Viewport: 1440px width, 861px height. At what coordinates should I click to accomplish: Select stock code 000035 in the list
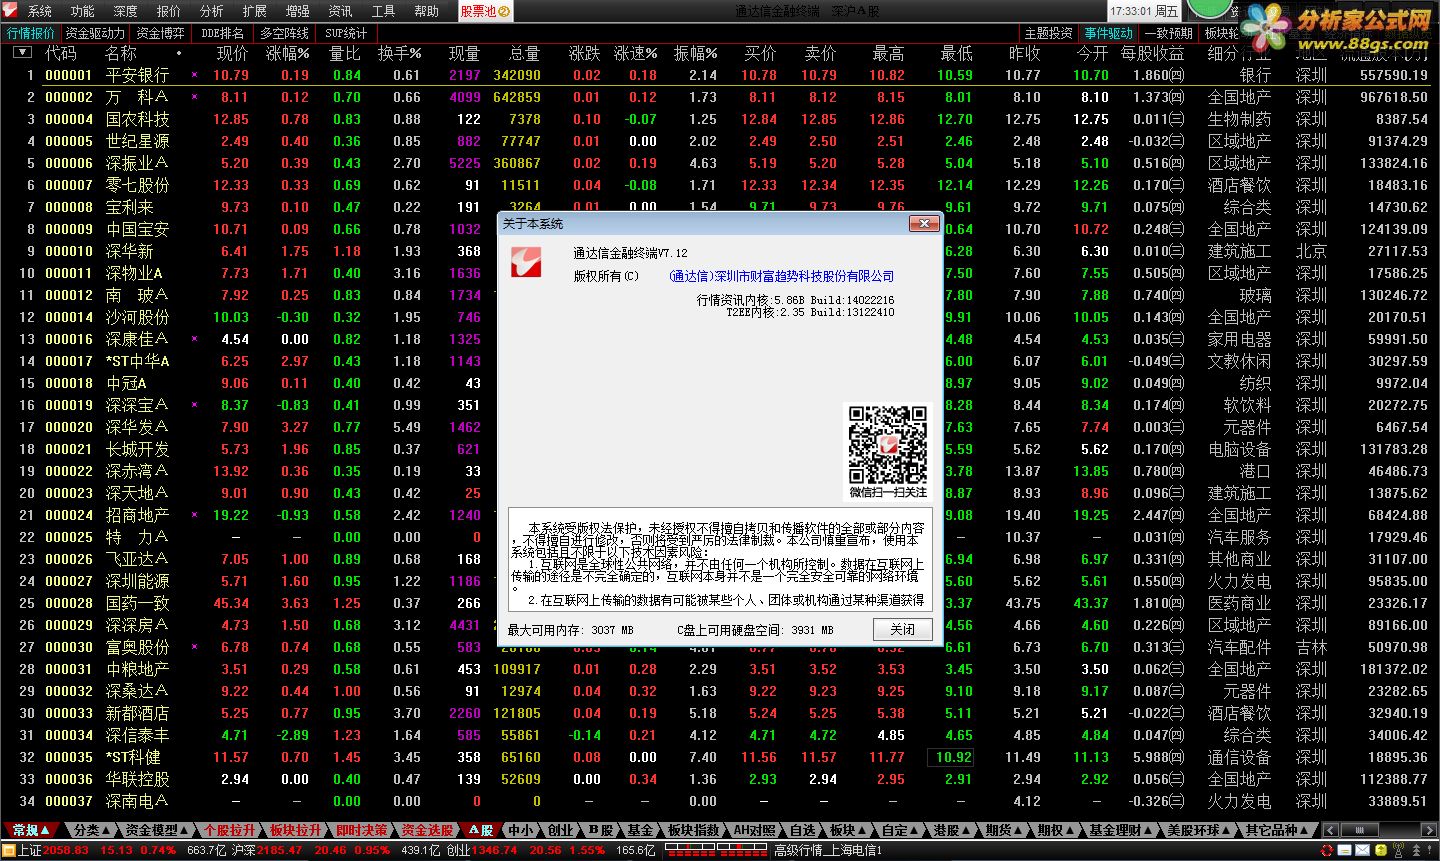coord(69,757)
